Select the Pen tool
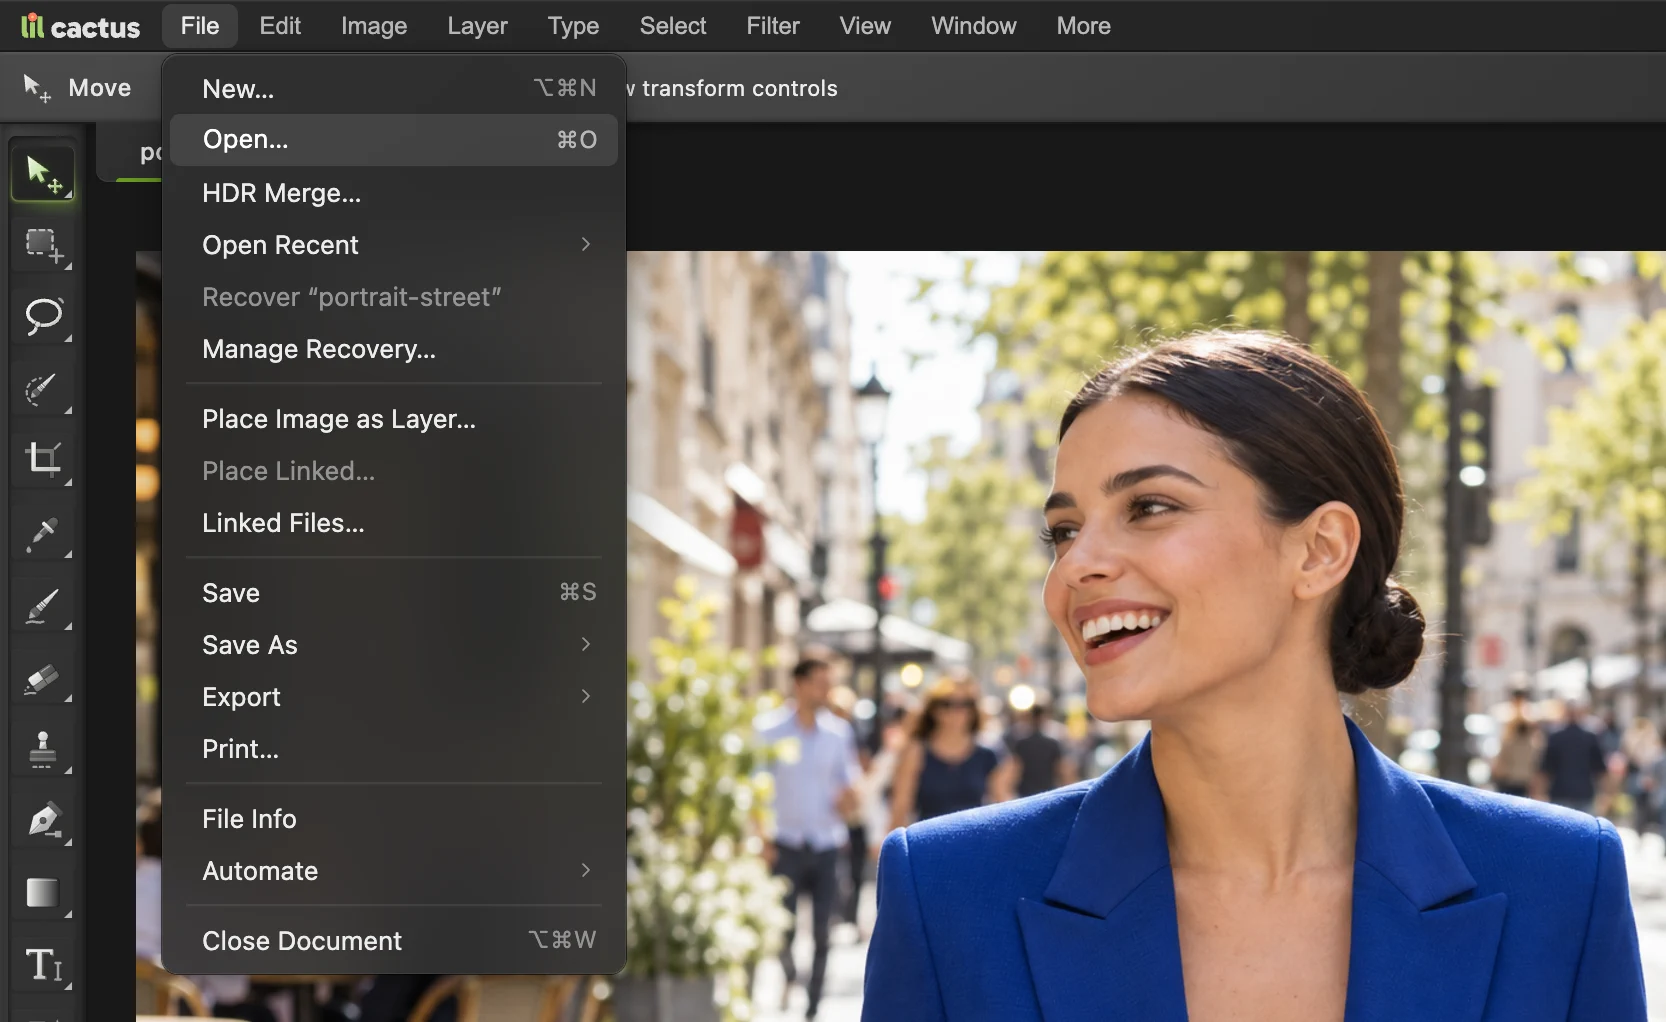Viewport: 1666px width, 1022px height. [x=42, y=821]
